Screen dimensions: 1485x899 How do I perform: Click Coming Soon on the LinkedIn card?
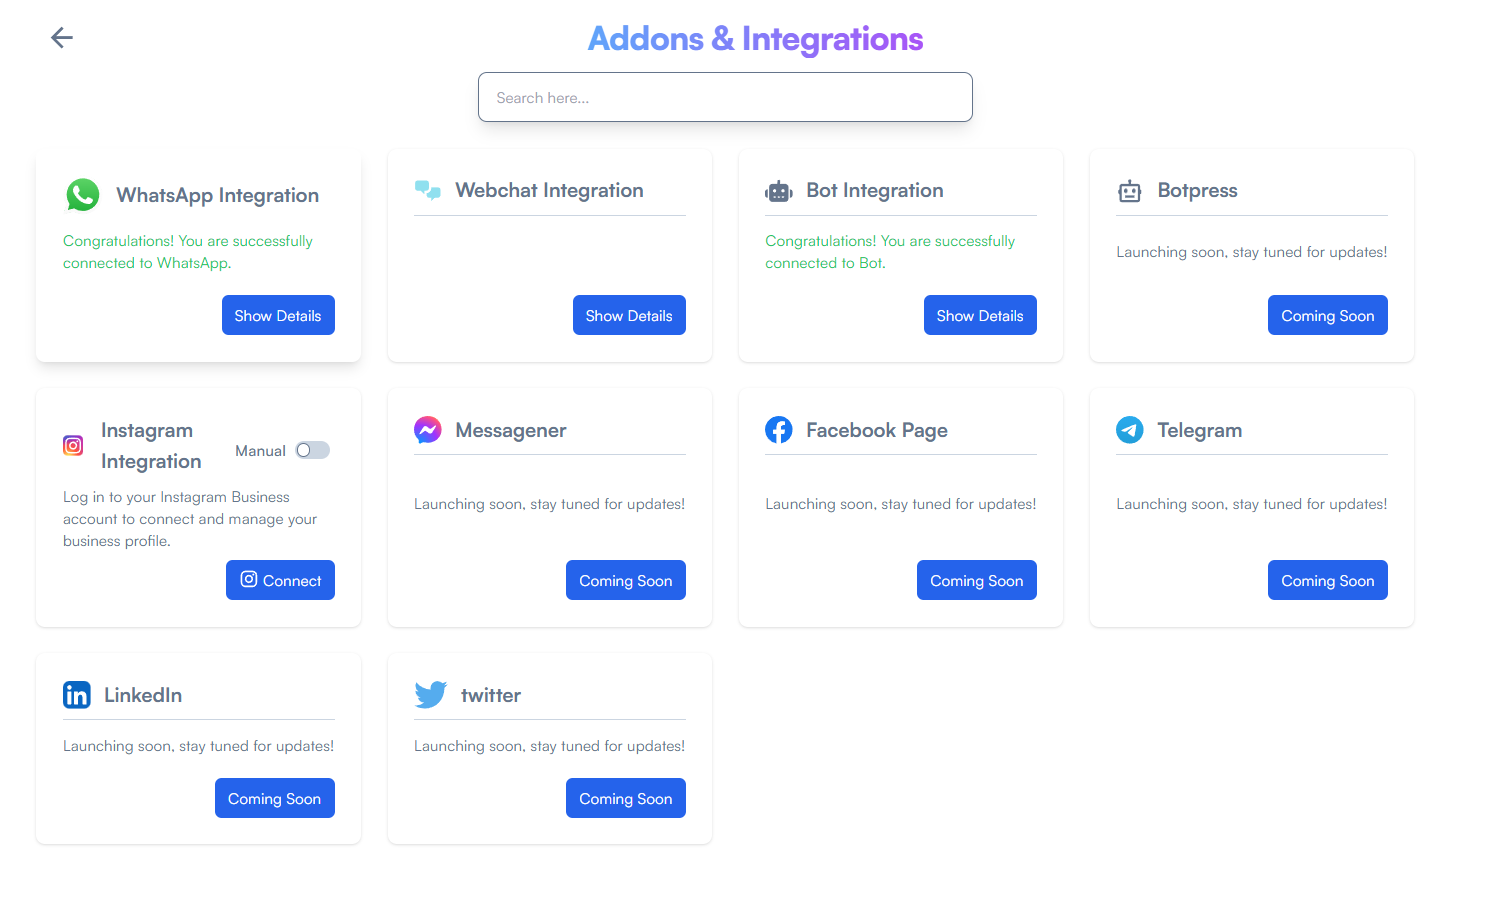click(x=275, y=798)
